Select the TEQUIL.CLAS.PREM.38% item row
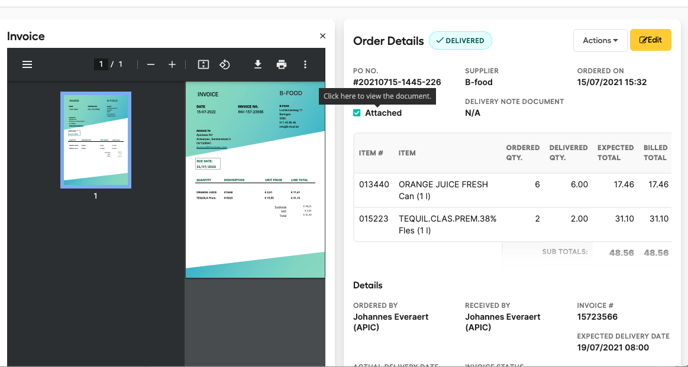This screenshot has height=367, width=688. [512, 224]
